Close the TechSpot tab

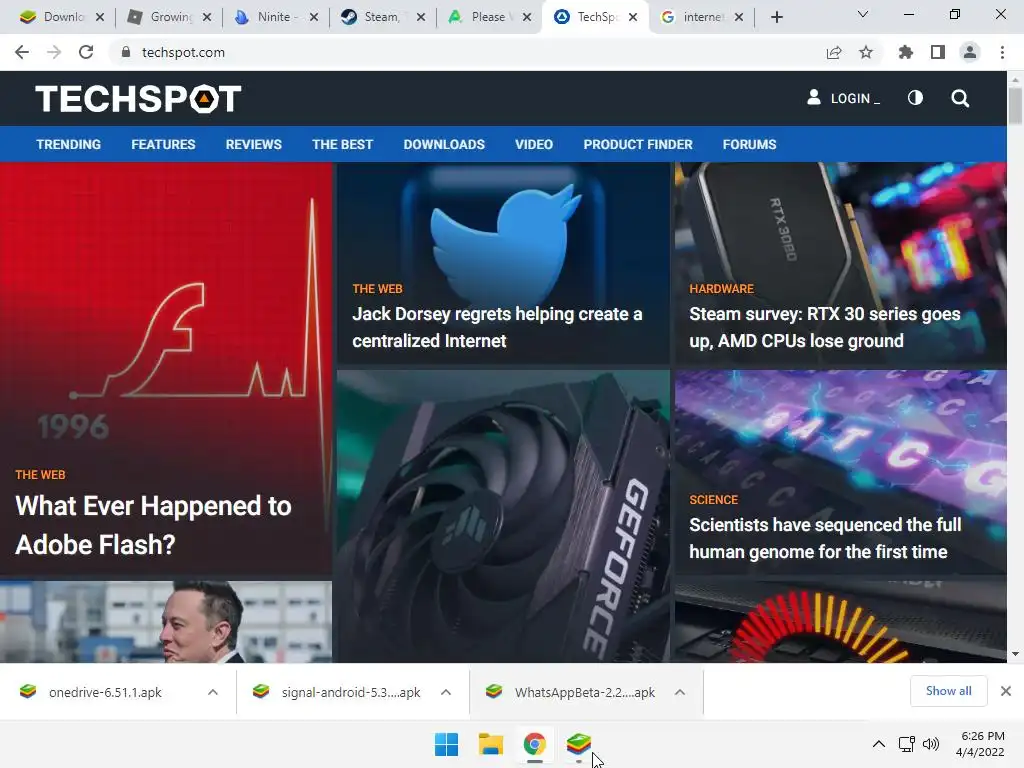633,17
